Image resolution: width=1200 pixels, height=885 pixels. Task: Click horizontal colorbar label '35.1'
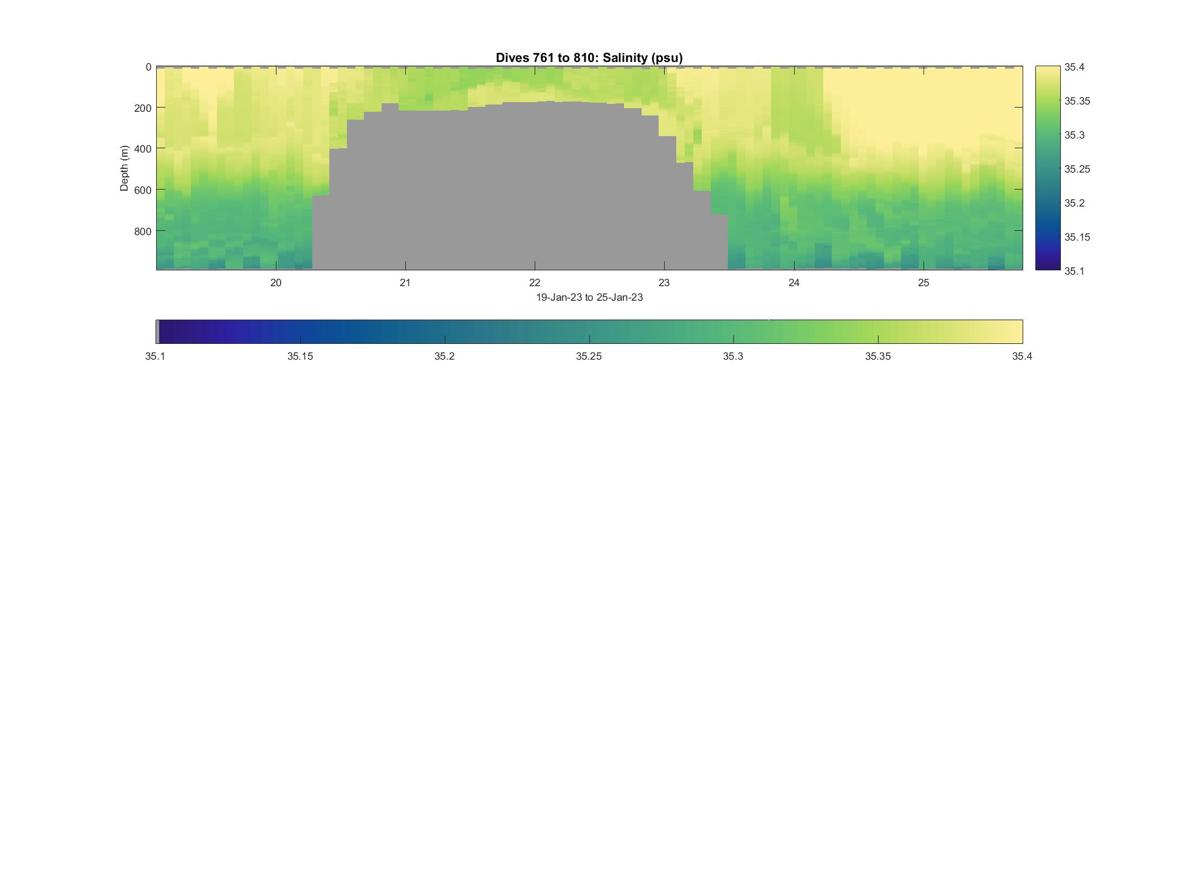pos(156,356)
